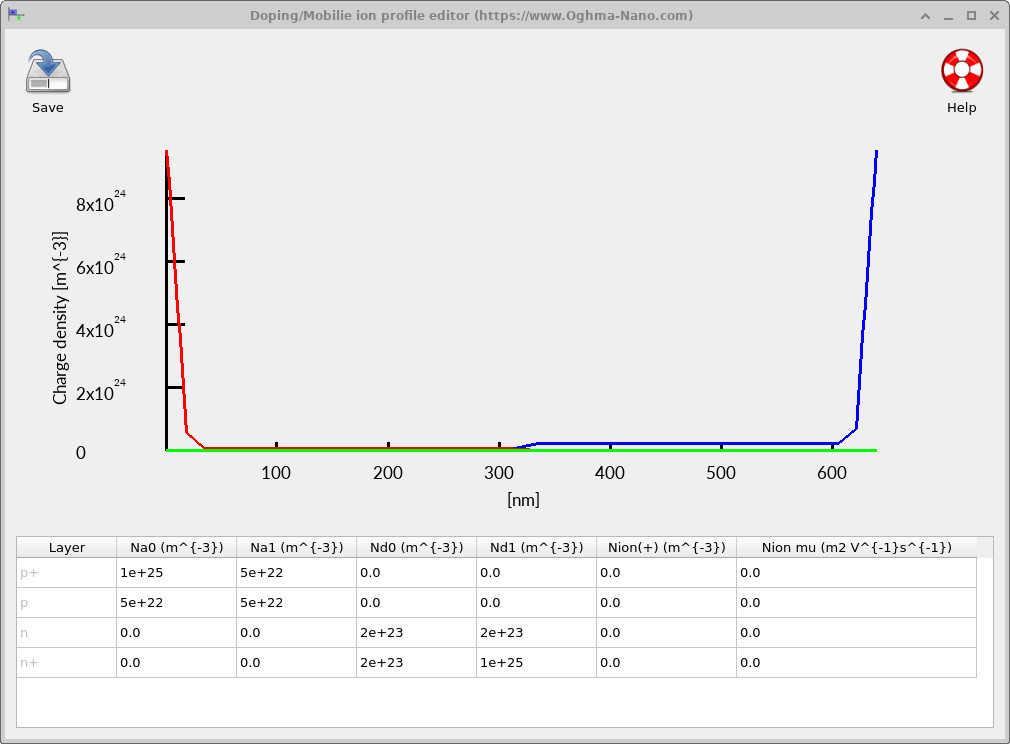The image size is (1010, 744).
Task: Edit the Na1 value of the p layer
Action: pyautogui.click(x=296, y=602)
